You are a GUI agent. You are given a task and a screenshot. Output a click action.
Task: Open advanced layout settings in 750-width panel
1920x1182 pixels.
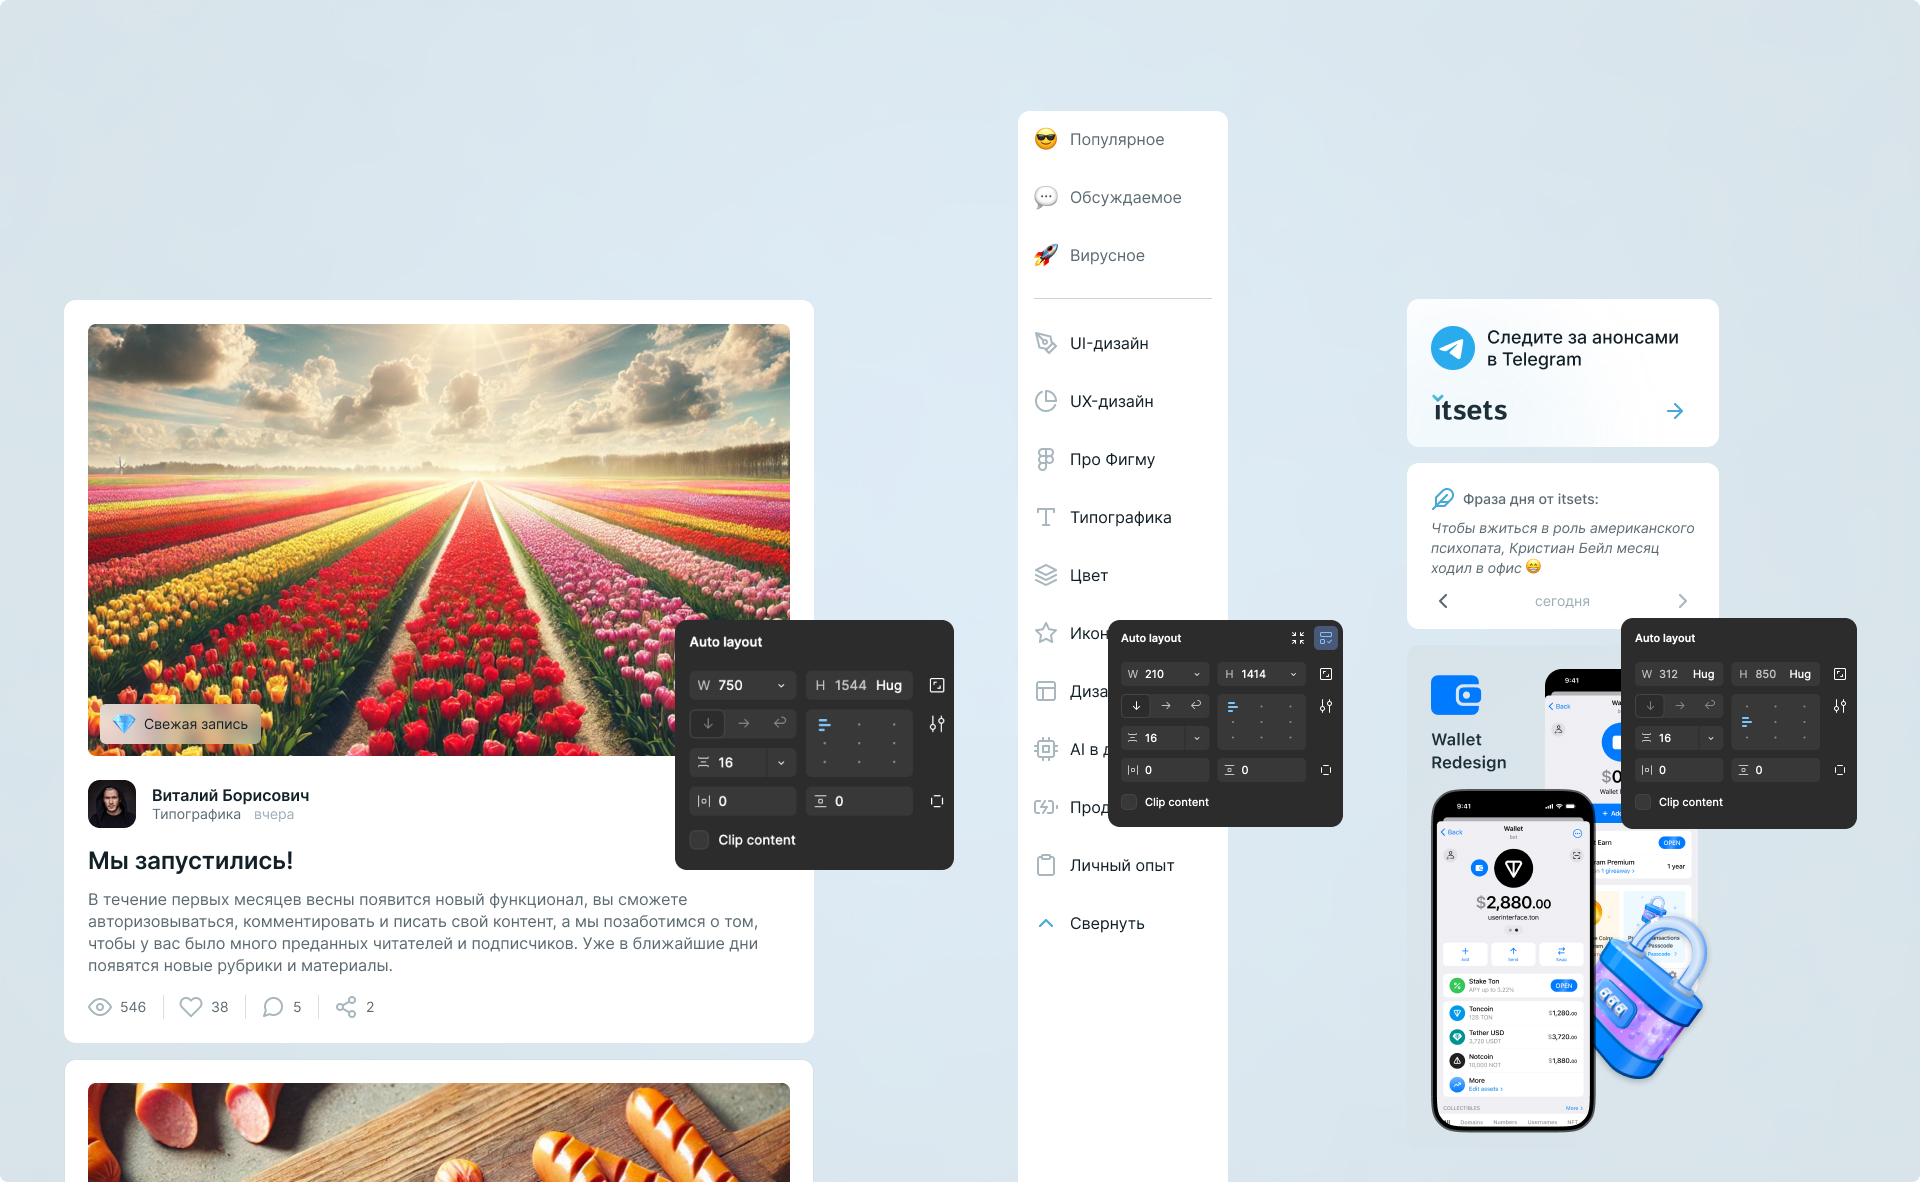click(937, 723)
